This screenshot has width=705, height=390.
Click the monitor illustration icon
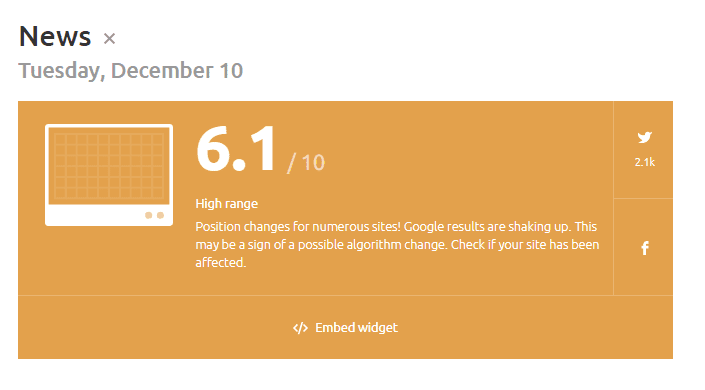(x=109, y=175)
